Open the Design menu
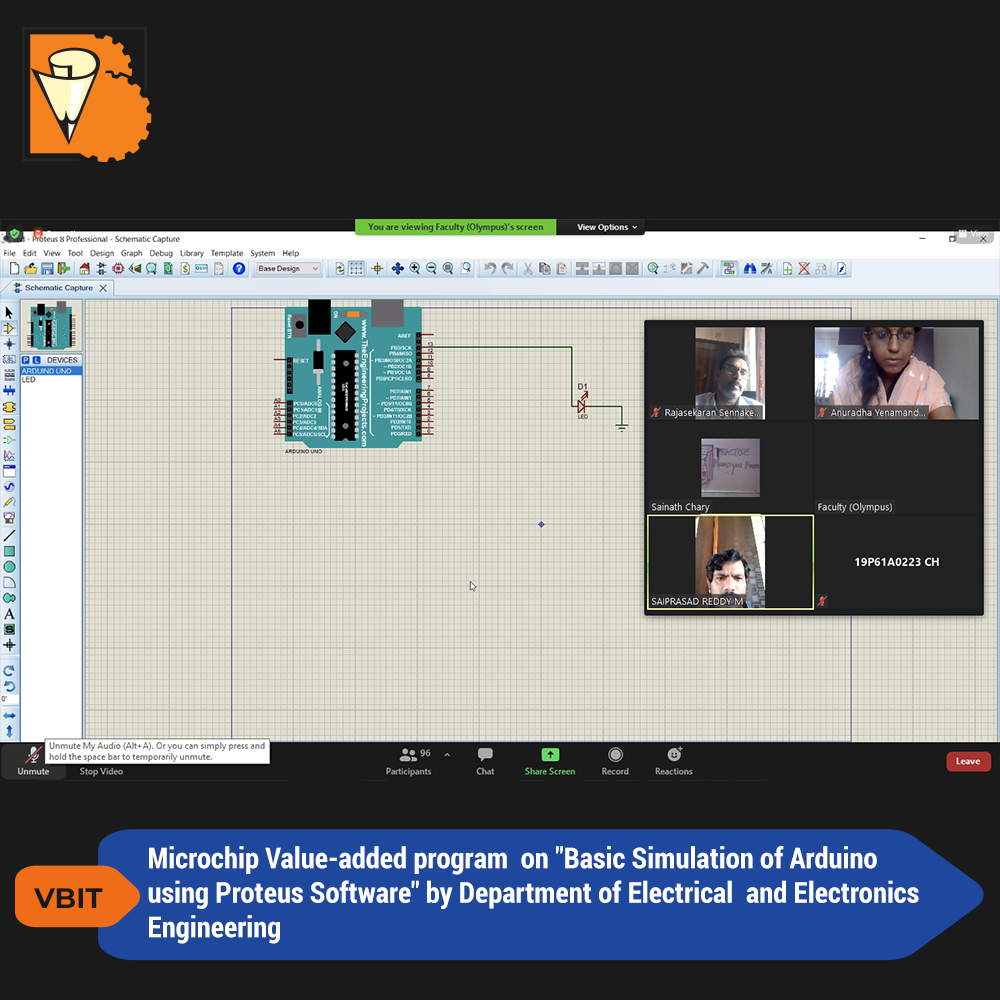 point(102,253)
